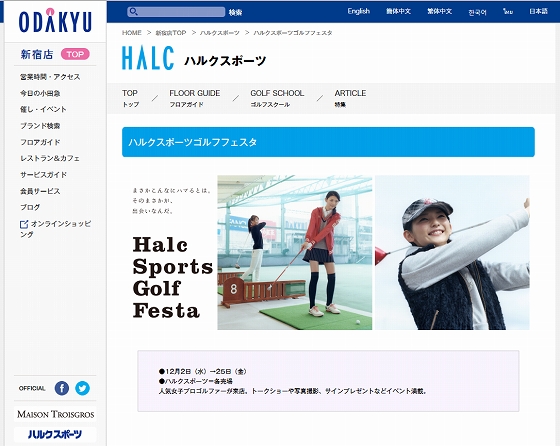560x446 pixels.
Task: Click the smiling golfer with cap photo
Action: pyautogui.click(x=452, y=252)
